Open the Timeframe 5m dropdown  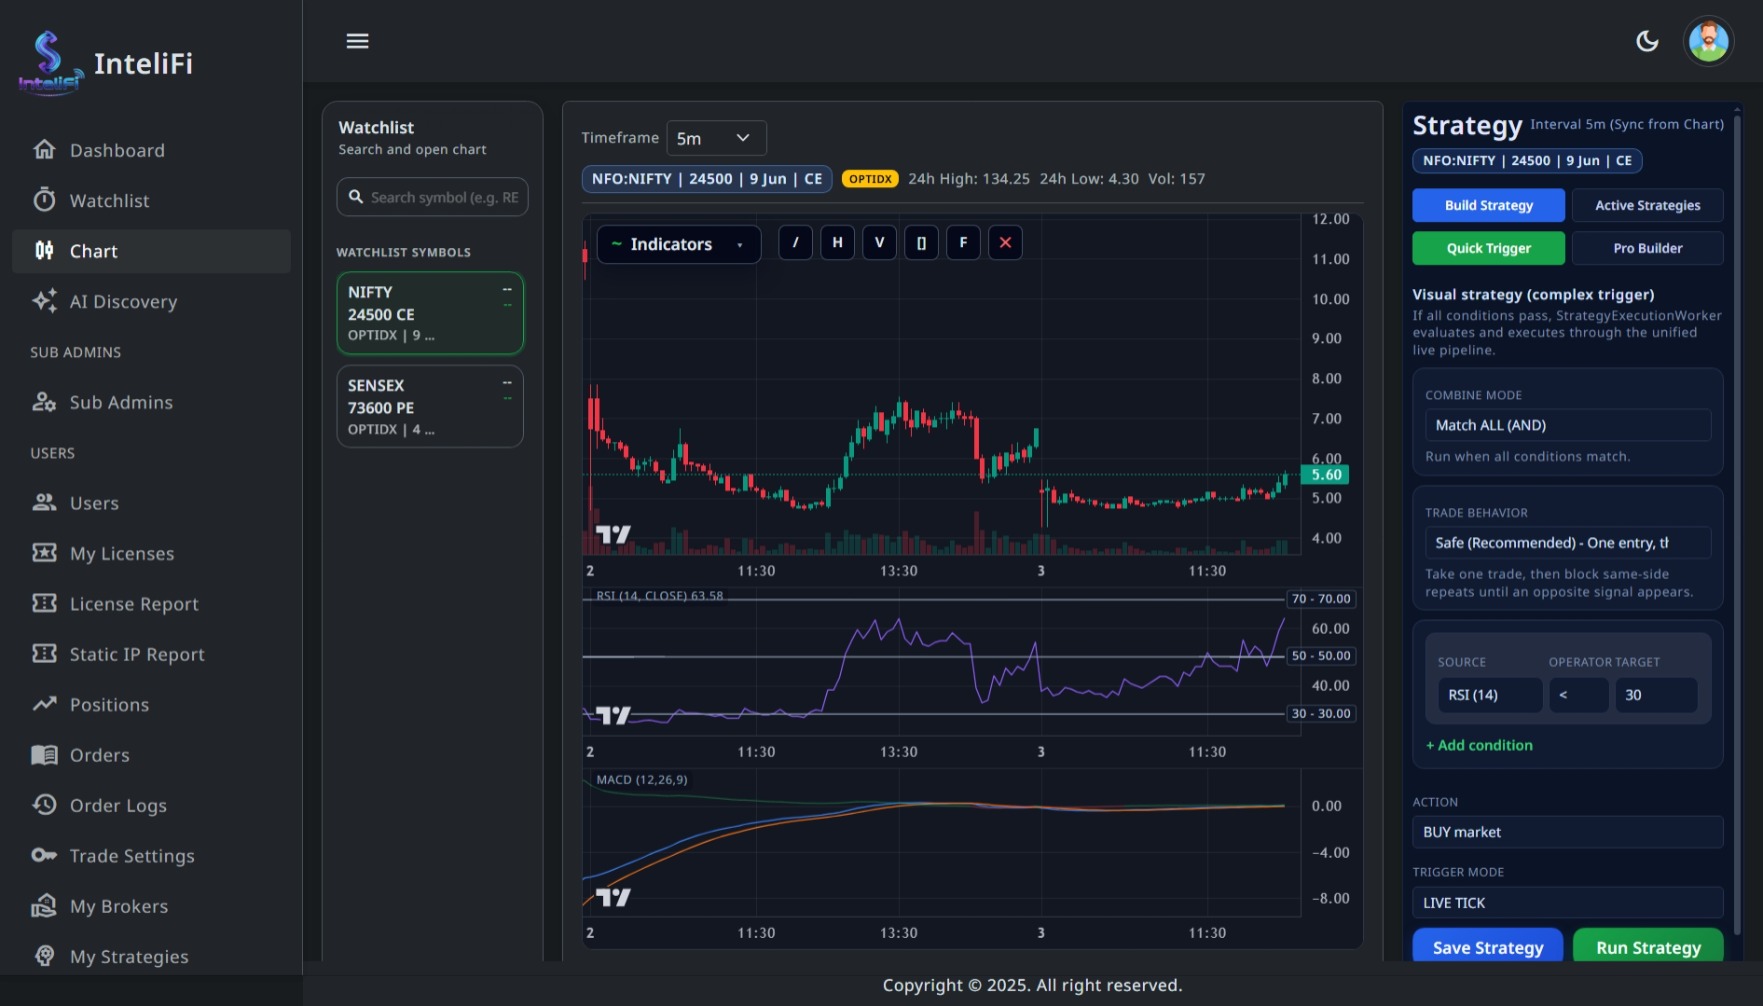716,138
